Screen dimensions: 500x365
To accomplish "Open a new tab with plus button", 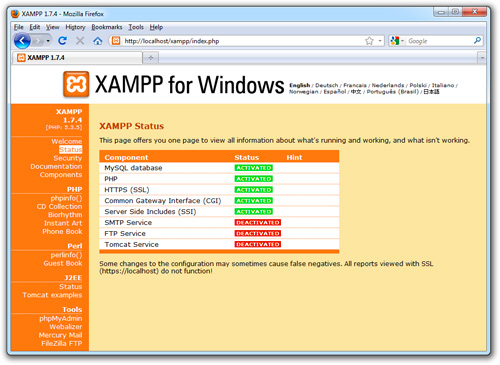I will coord(151,58).
